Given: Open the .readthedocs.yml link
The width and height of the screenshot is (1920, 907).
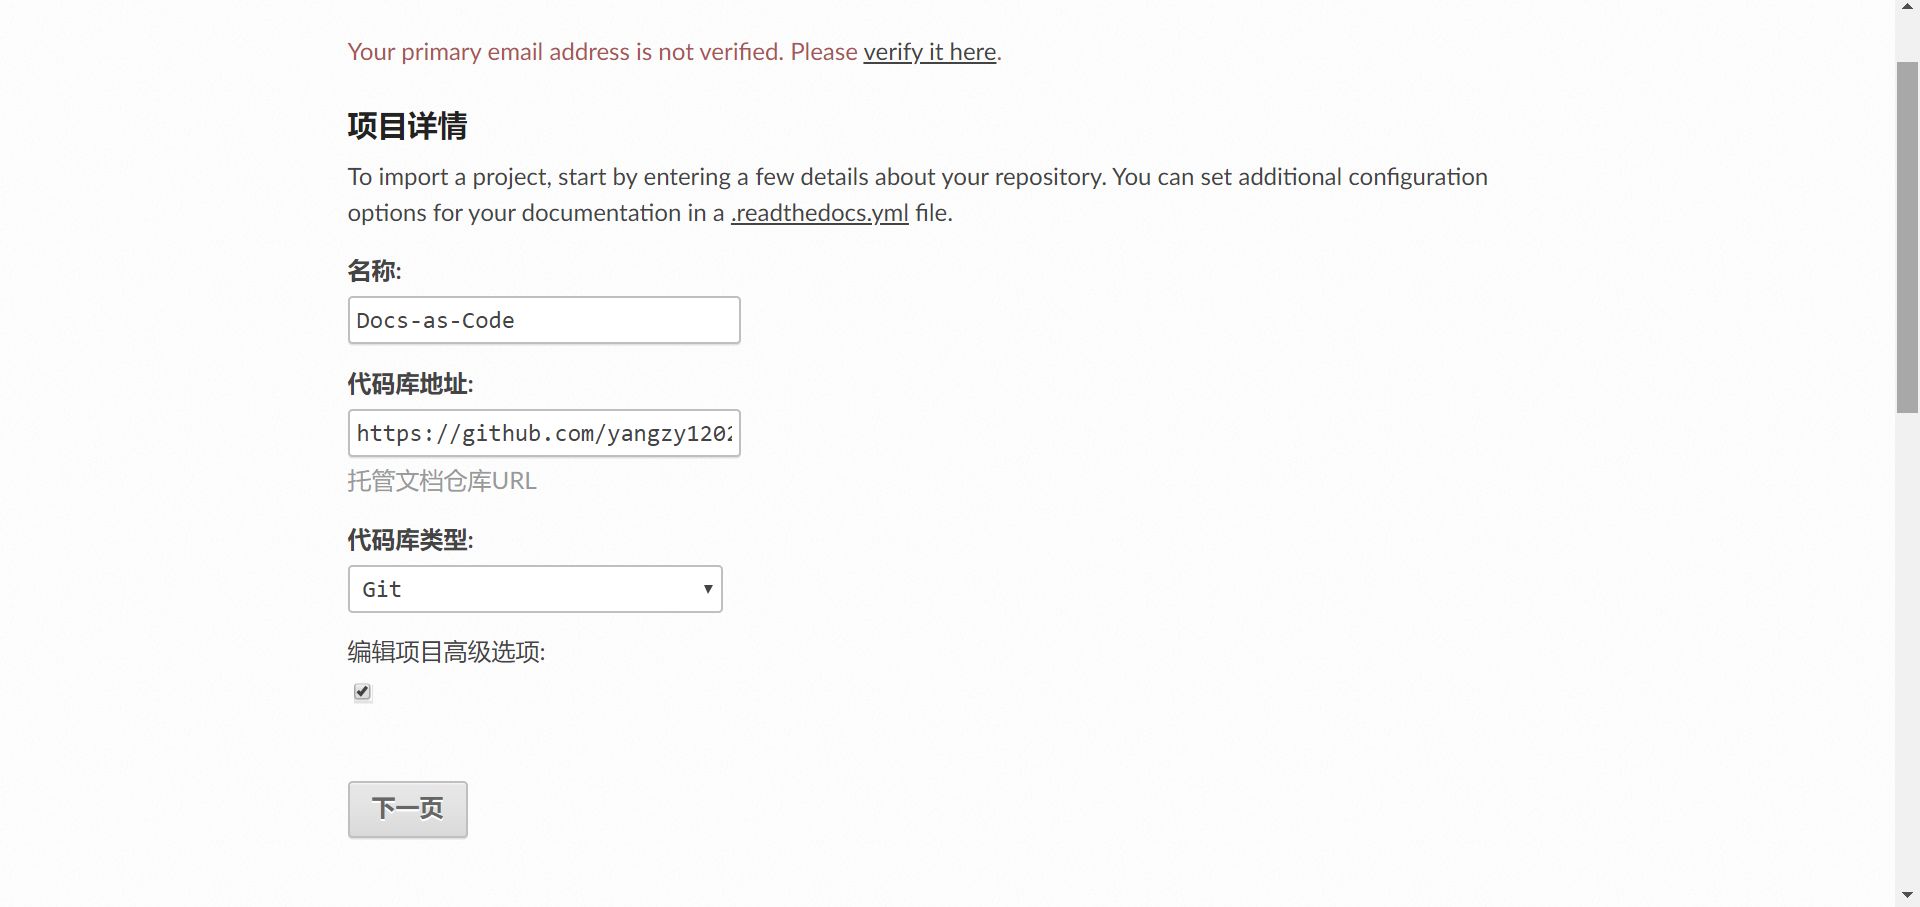Looking at the screenshot, I should click(x=819, y=213).
